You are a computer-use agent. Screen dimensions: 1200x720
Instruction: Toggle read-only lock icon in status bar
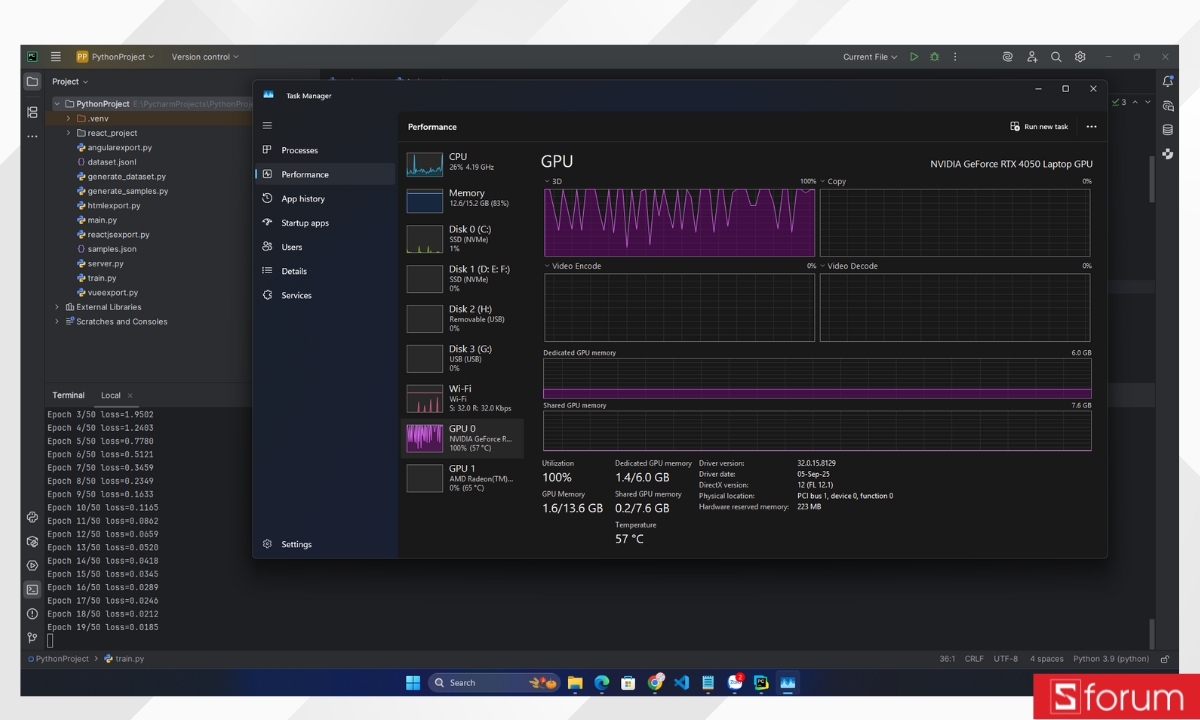(x=1164, y=659)
